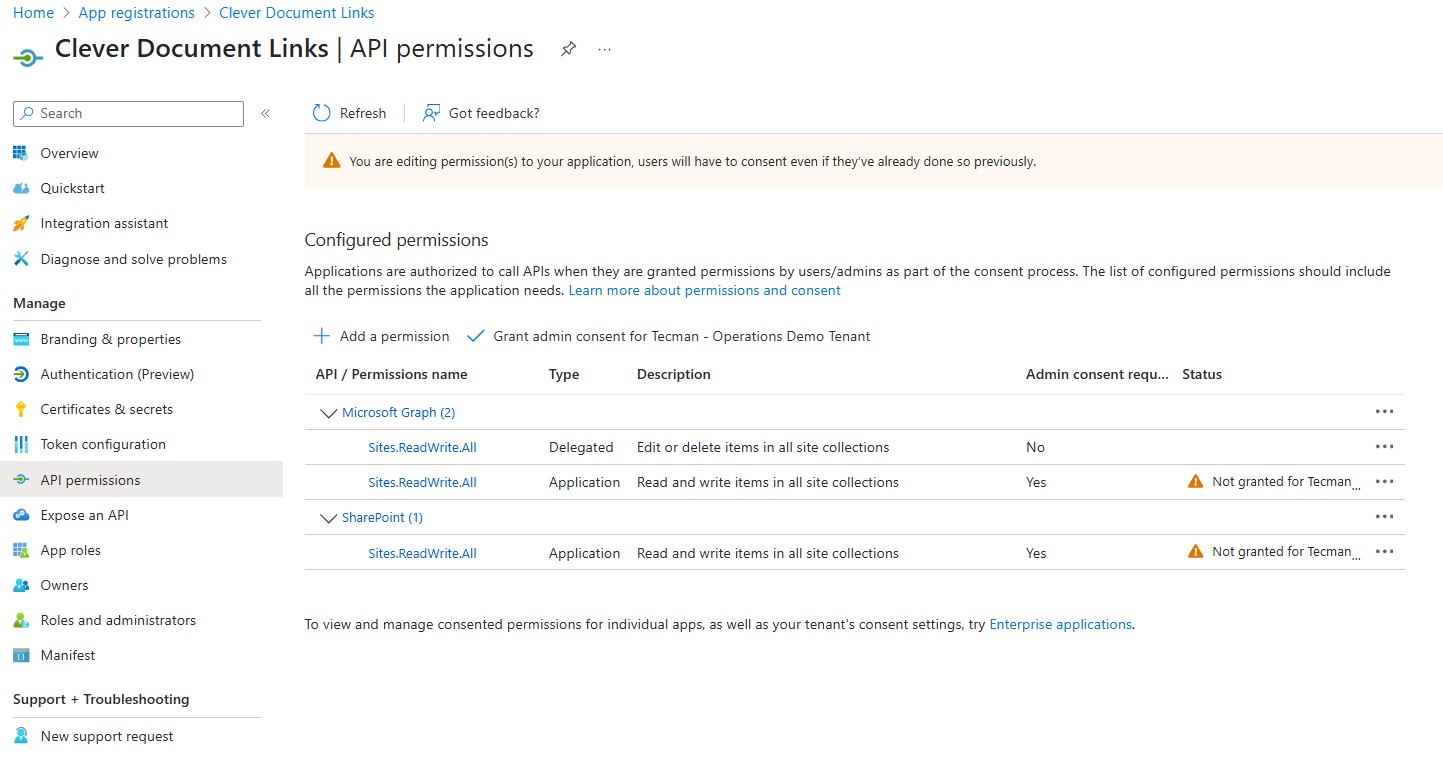The height and width of the screenshot is (765, 1443).
Task: Open more options for Microsoft Graph group row
Action: coord(1384,411)
